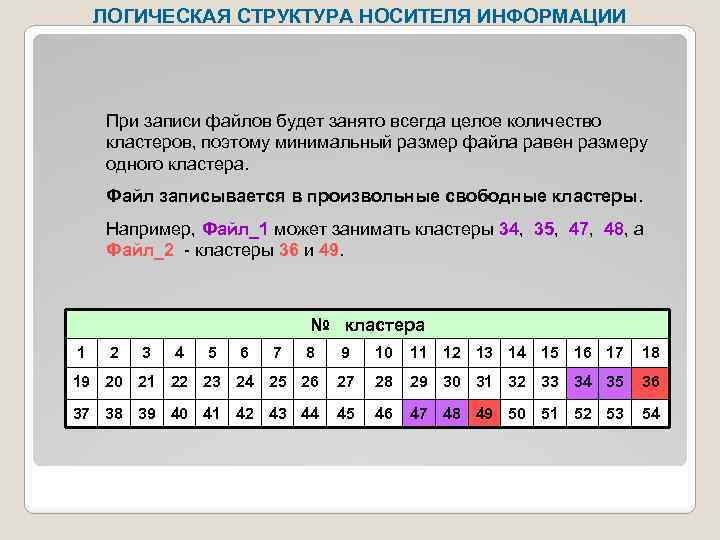Select the purple cluster cell 34
Image resolution: width=720 pixels, height=540 pixels.
[583, 382]
